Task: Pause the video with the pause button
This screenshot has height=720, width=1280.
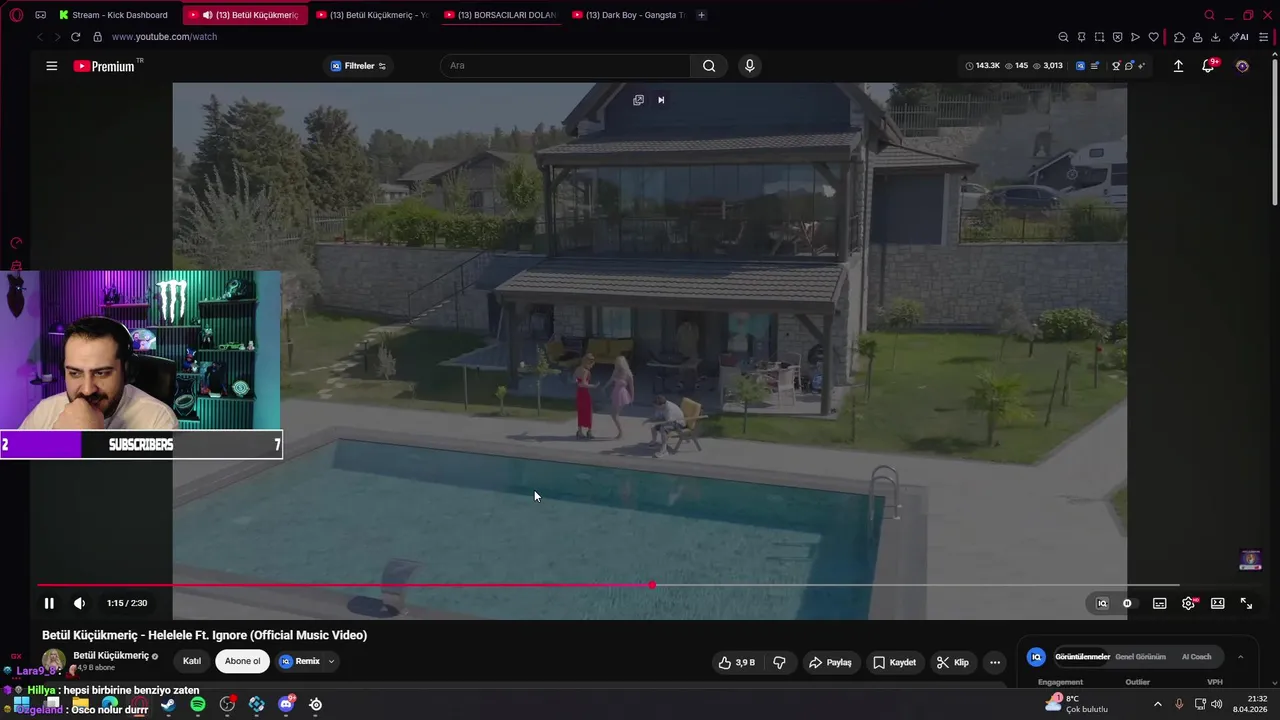Action: point(48,603)
